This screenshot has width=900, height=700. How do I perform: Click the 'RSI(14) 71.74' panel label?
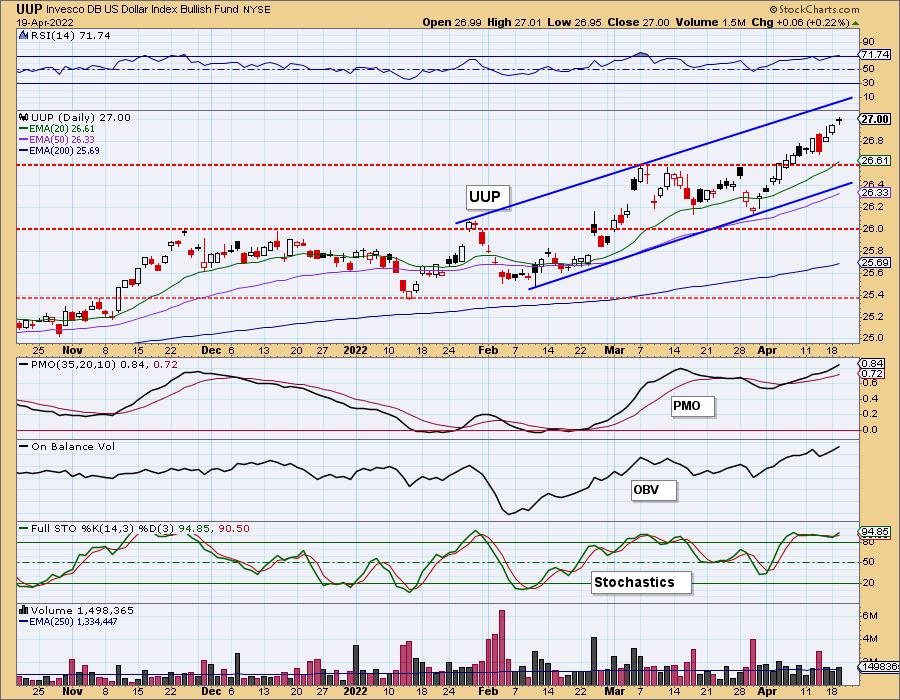pyautogui.click(x=70, y=36)
